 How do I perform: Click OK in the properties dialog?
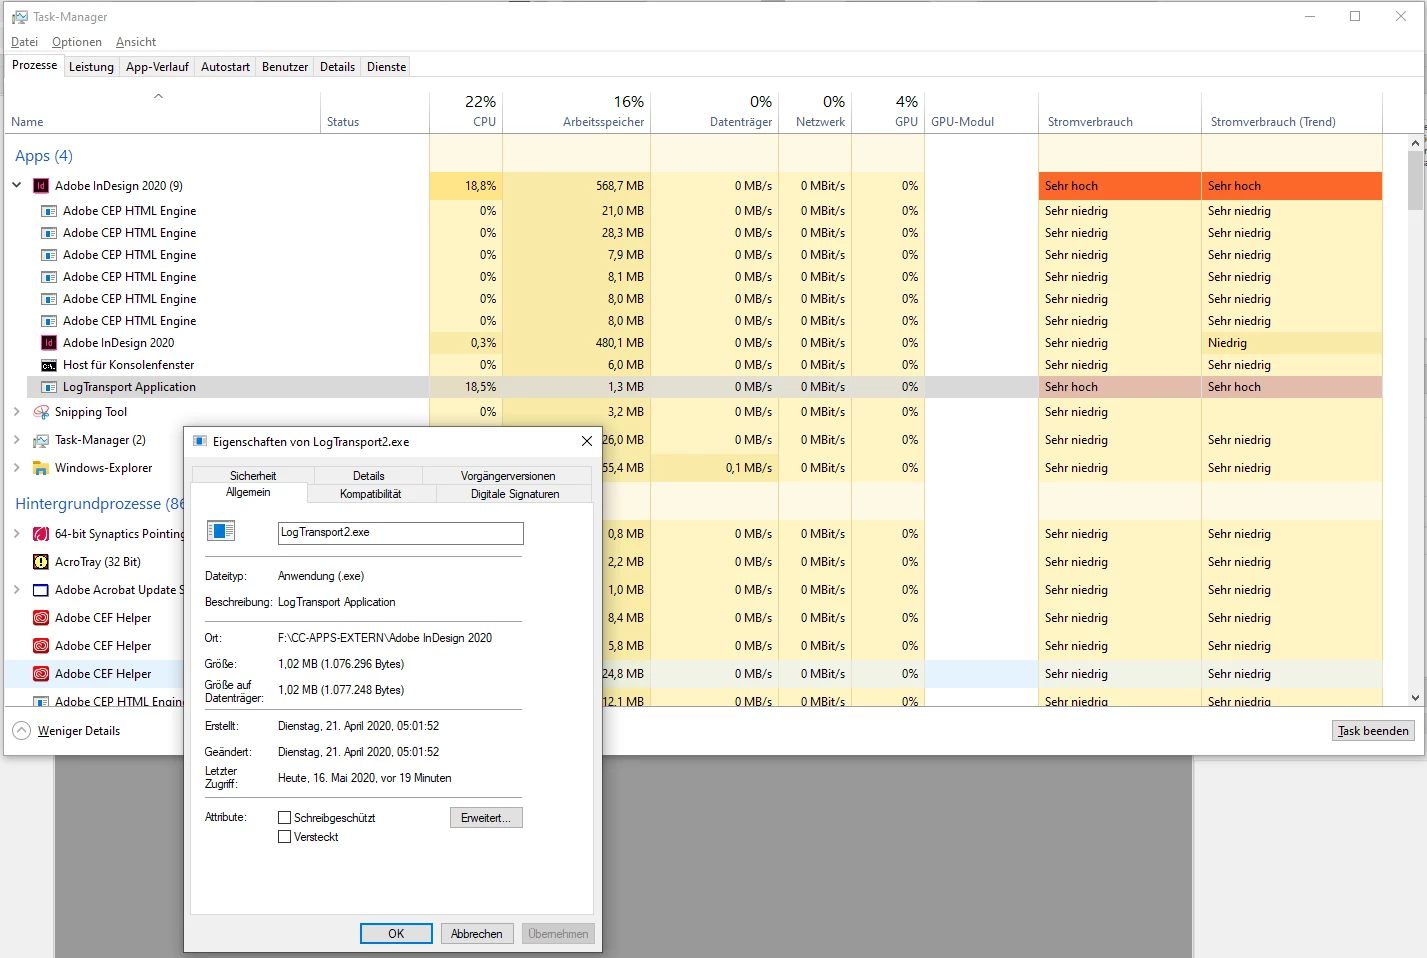point(396,934)
